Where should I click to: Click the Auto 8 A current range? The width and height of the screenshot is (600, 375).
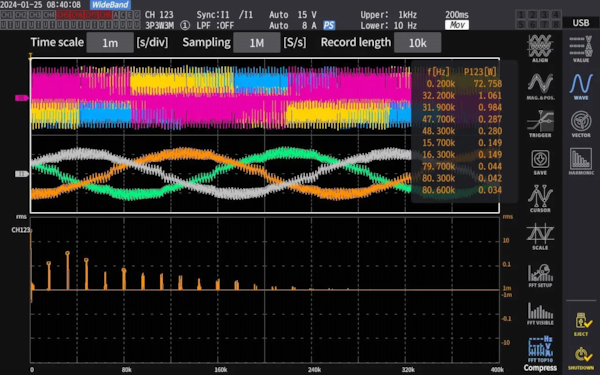293,26
